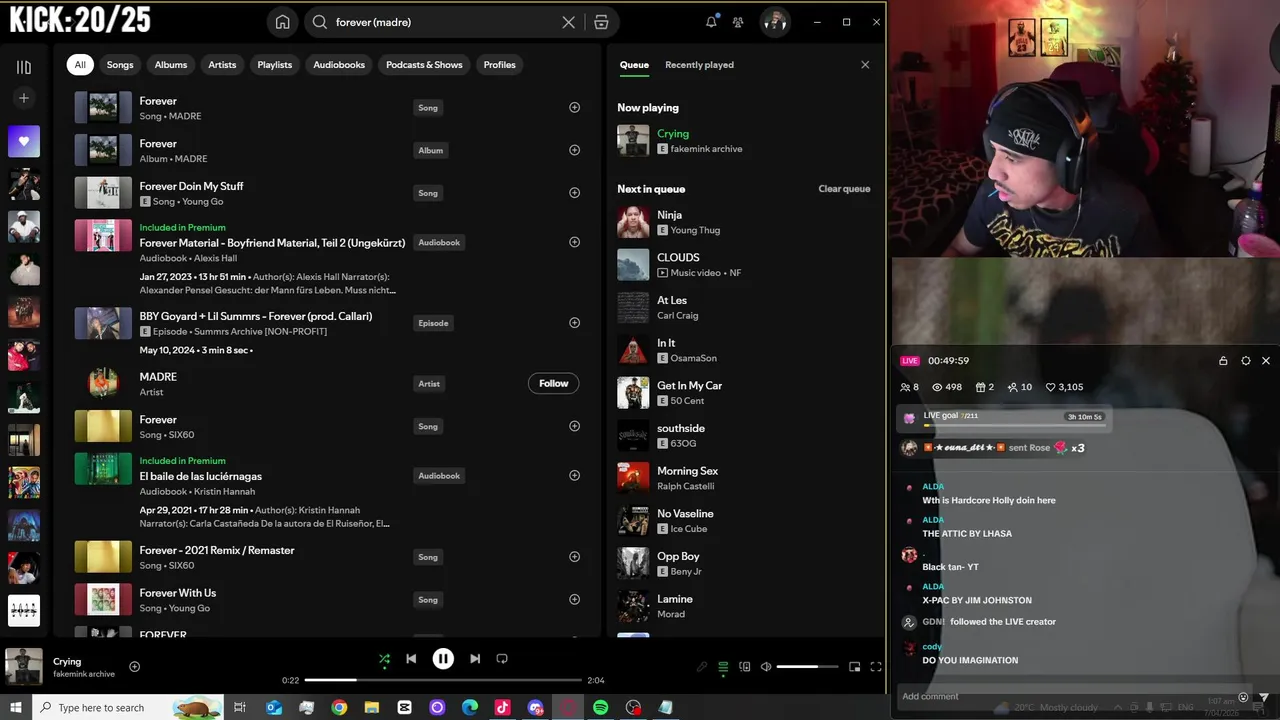Add the playing song Crying to Liked Songs
Viewport: 1280px width, 720px height.
tap(135, 667)
